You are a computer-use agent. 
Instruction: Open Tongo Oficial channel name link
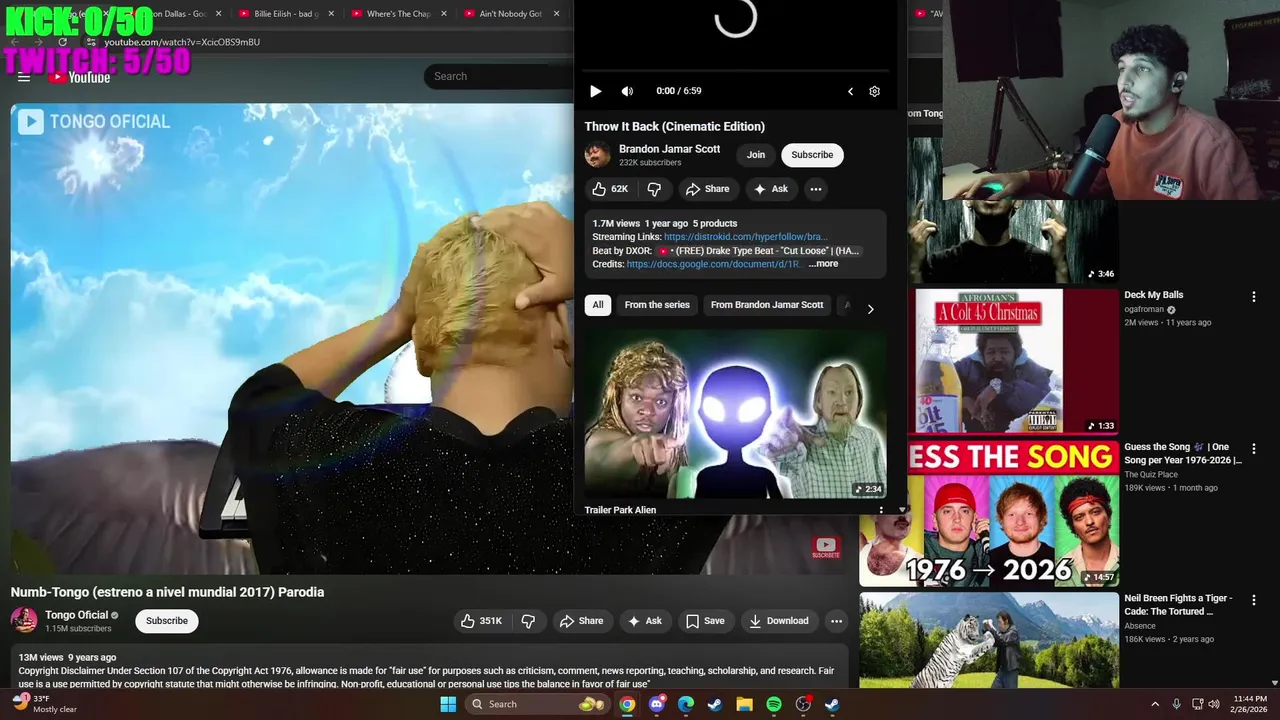coord(76,615)
